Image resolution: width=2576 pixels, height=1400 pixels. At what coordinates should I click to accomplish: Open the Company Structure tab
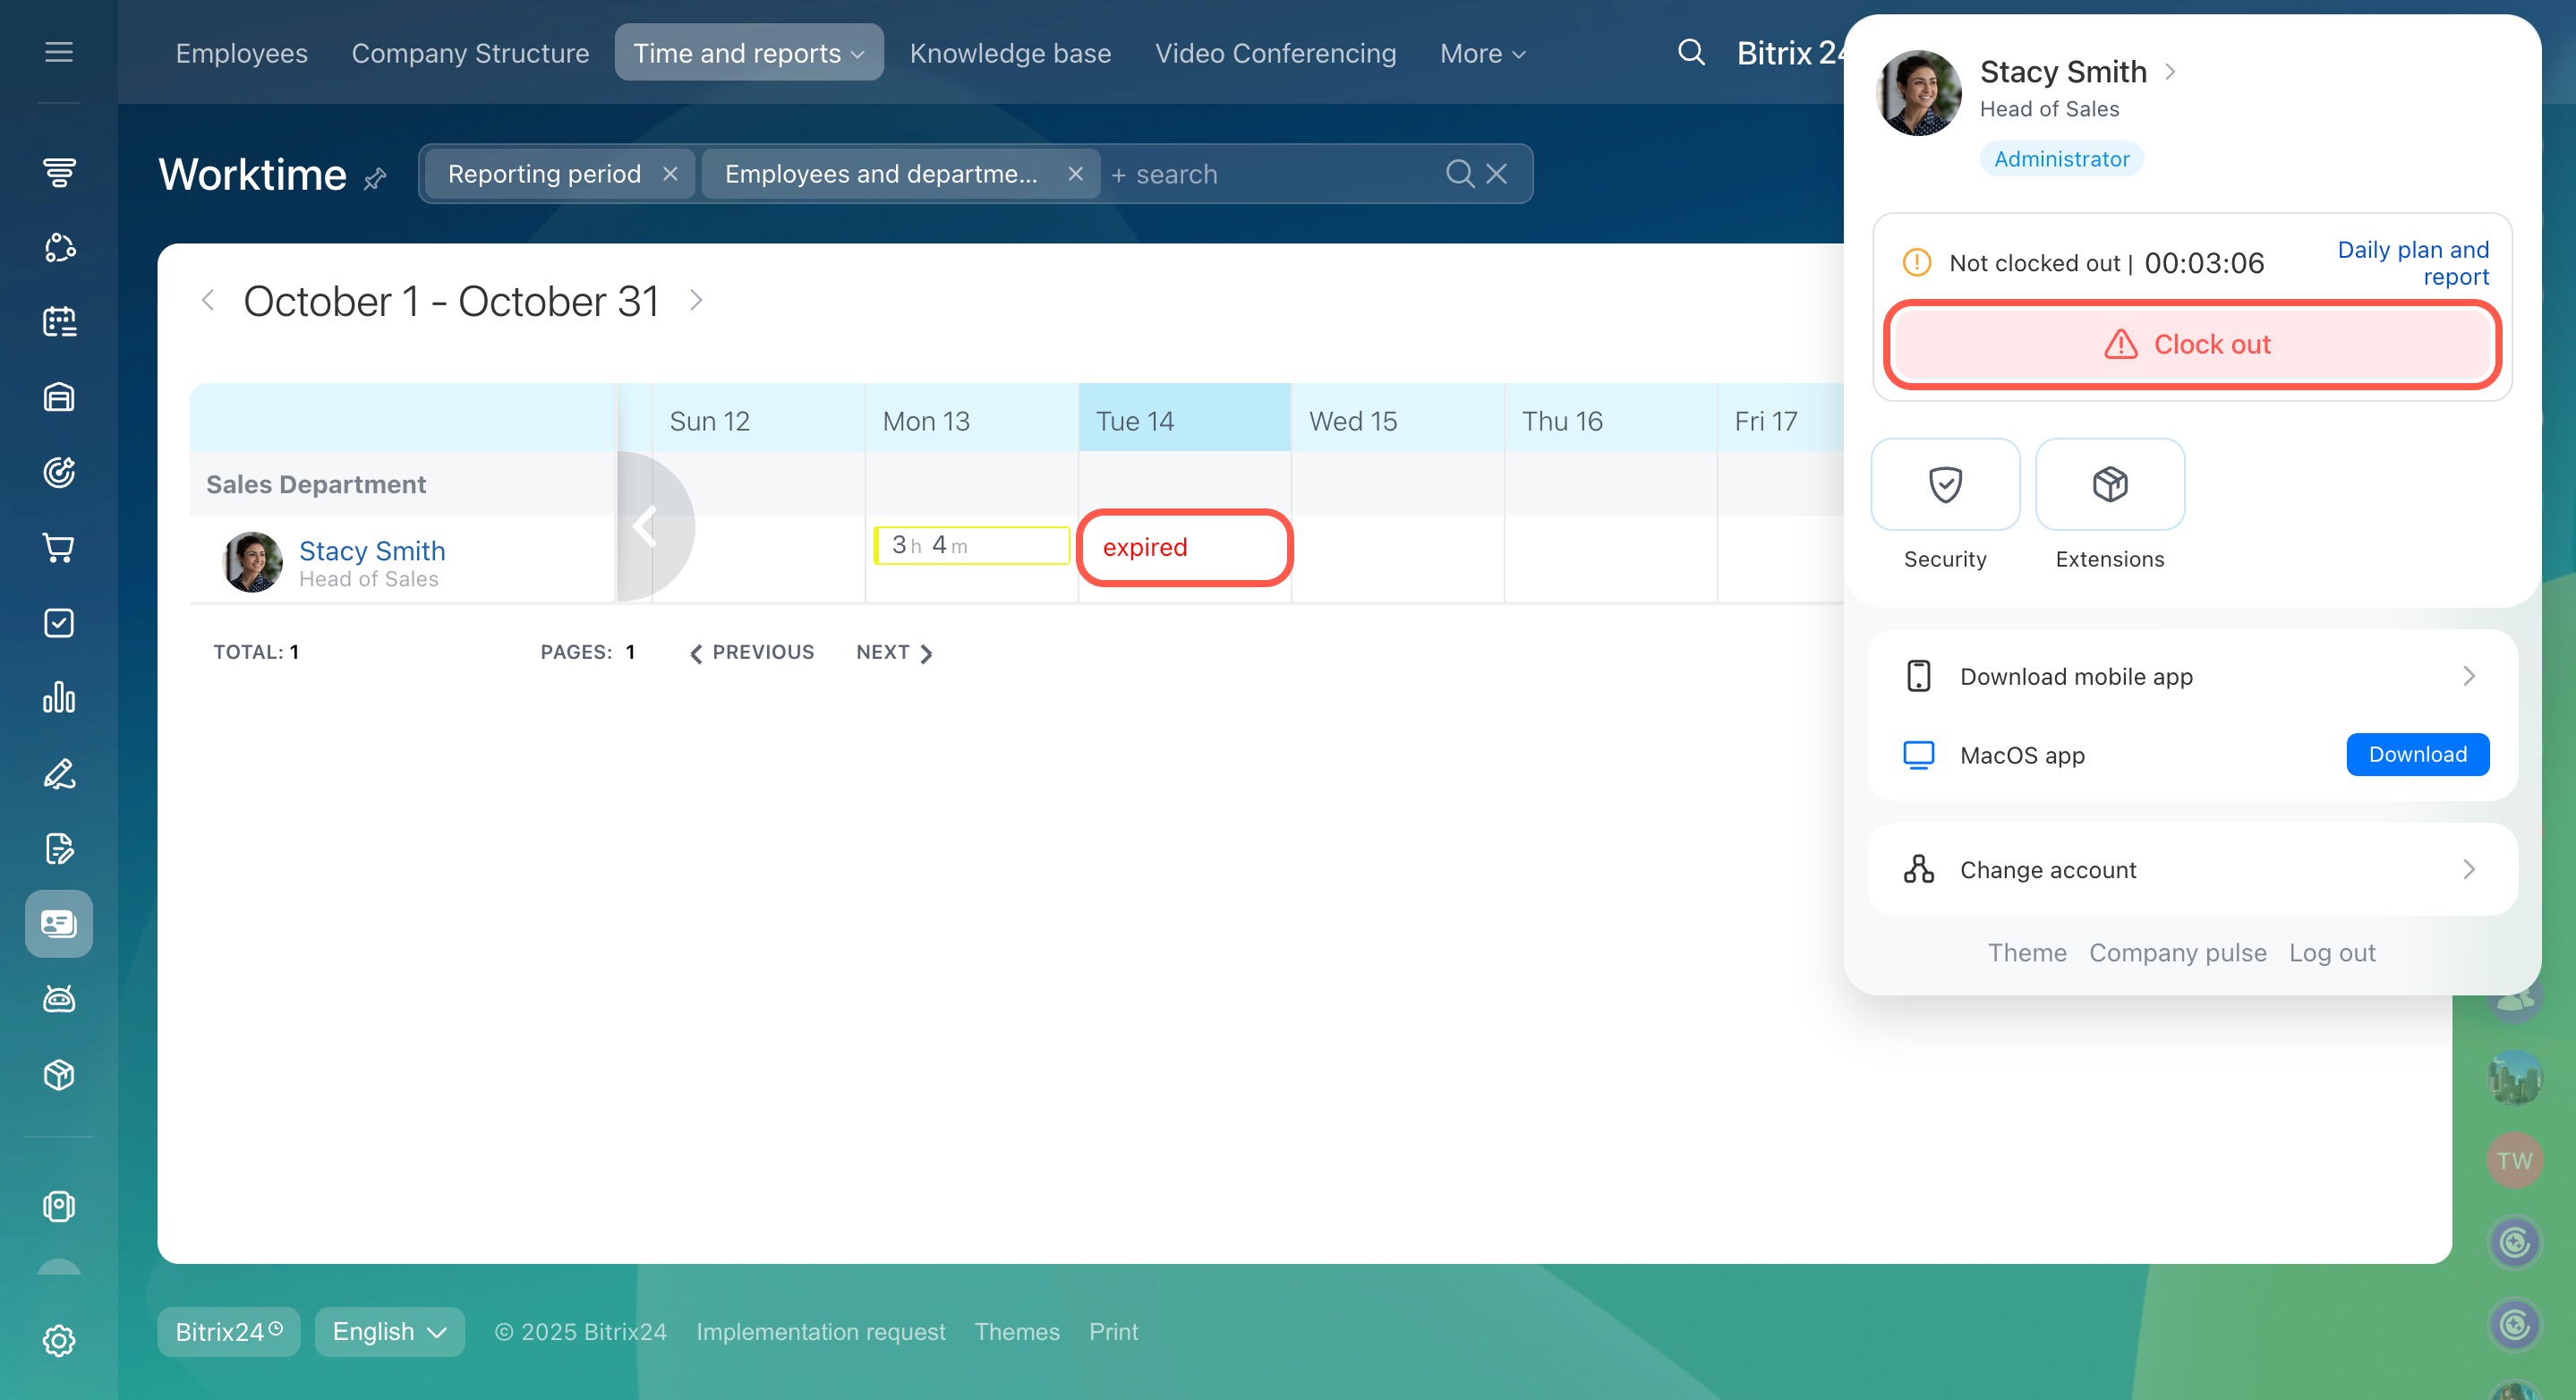[x=470, y=53]
